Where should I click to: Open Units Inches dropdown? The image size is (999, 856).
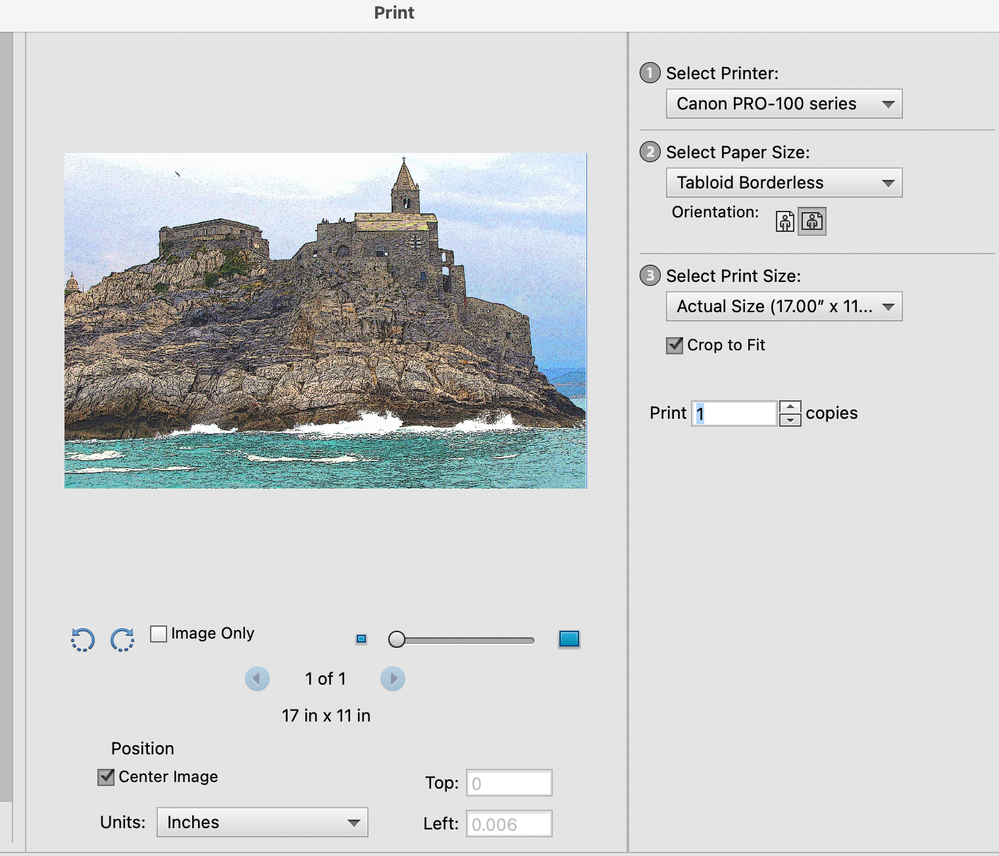(262, 822)
